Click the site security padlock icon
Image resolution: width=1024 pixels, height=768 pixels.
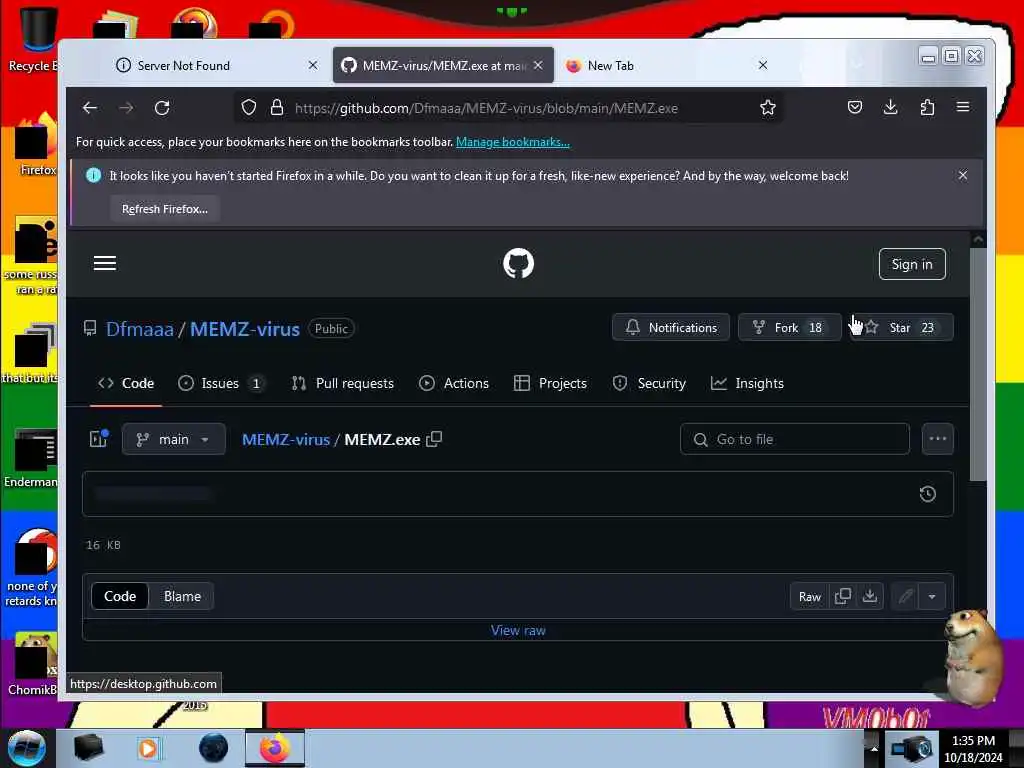coord(277,108)
